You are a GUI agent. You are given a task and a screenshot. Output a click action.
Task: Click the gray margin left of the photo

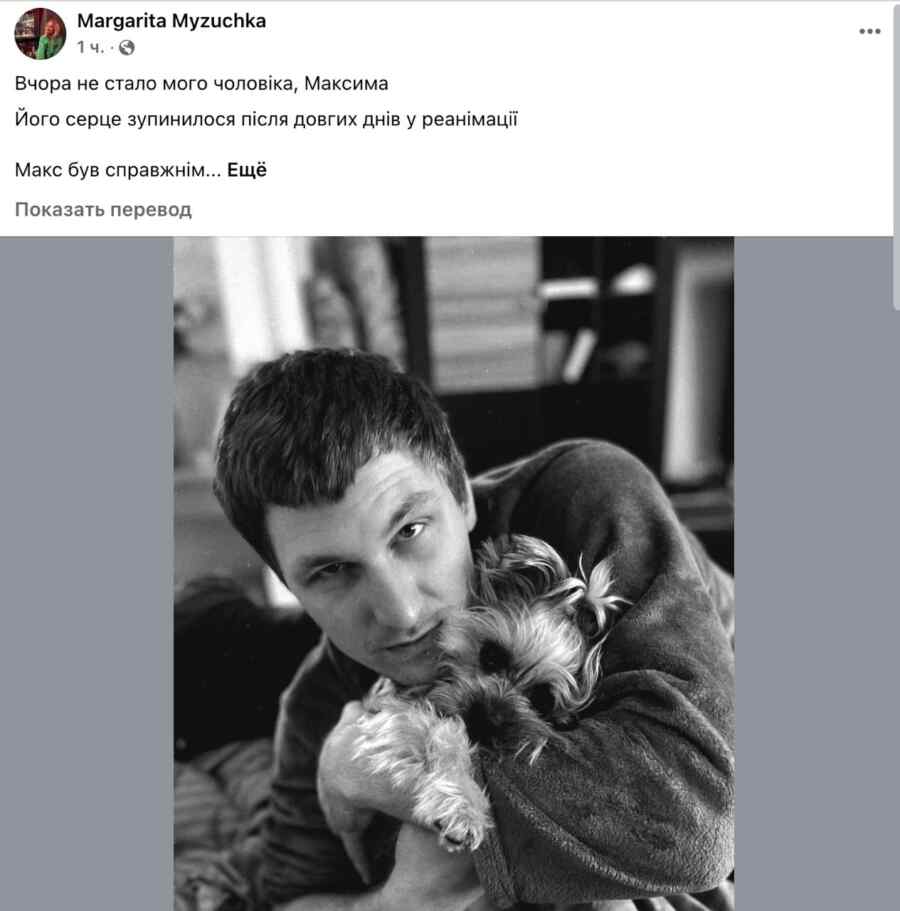click(87, 573)
